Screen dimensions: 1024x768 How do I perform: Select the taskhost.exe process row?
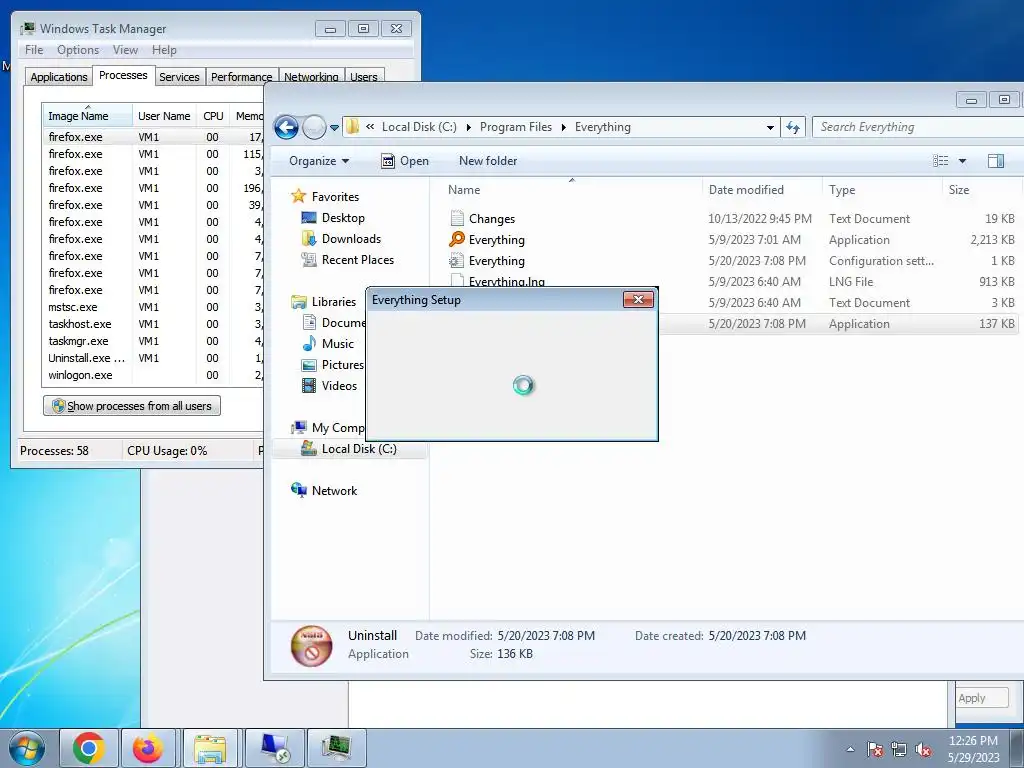153,324
